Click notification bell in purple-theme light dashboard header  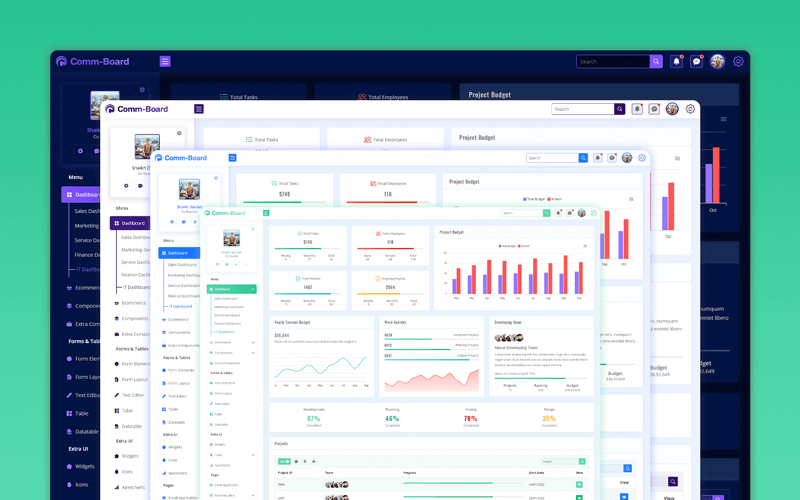pyautogui.click(x=637, y=109)
